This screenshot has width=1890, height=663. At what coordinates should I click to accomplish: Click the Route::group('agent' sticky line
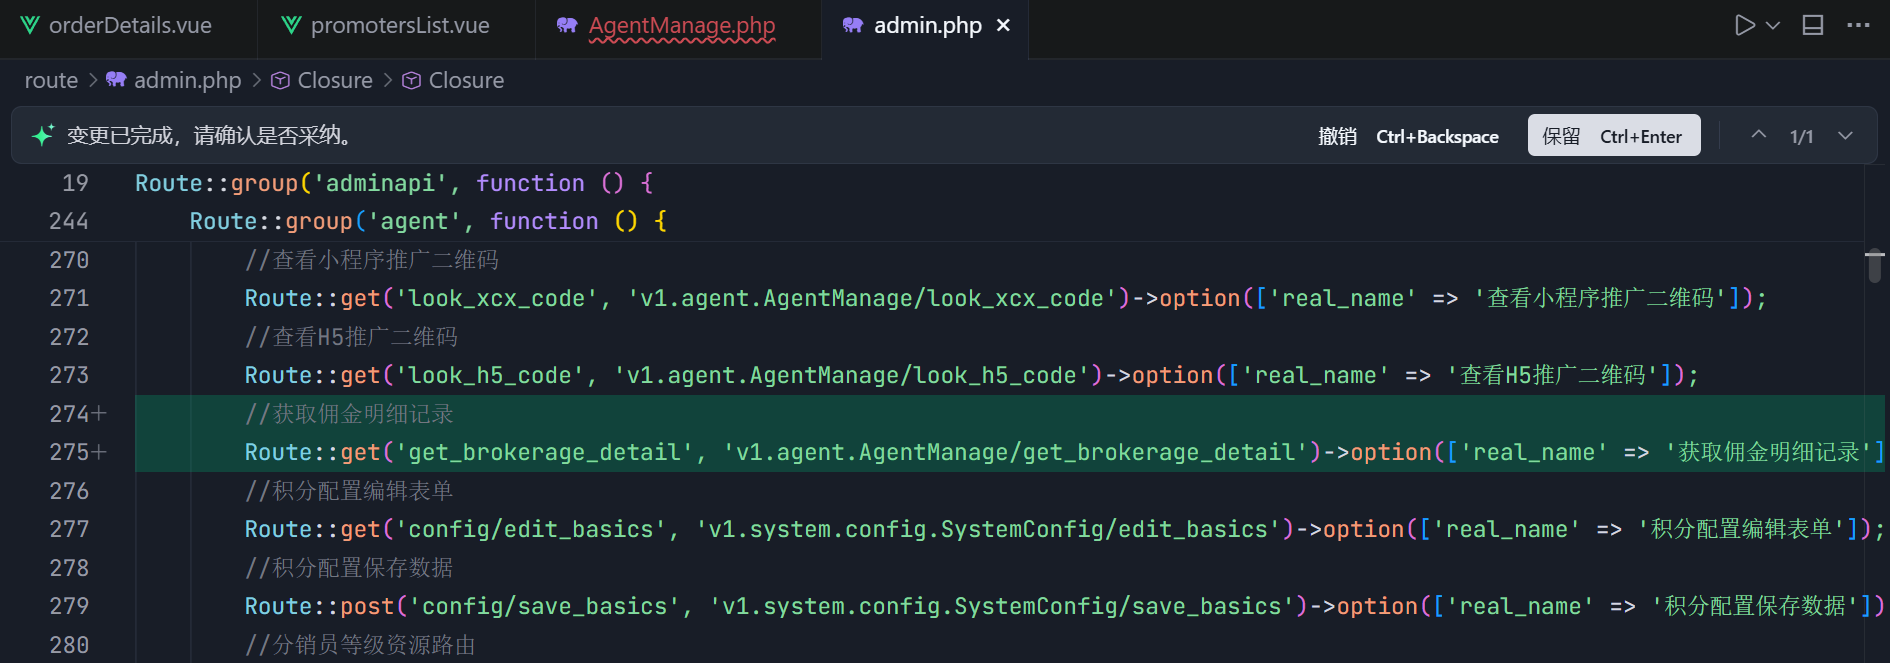(x=428, y=221)
